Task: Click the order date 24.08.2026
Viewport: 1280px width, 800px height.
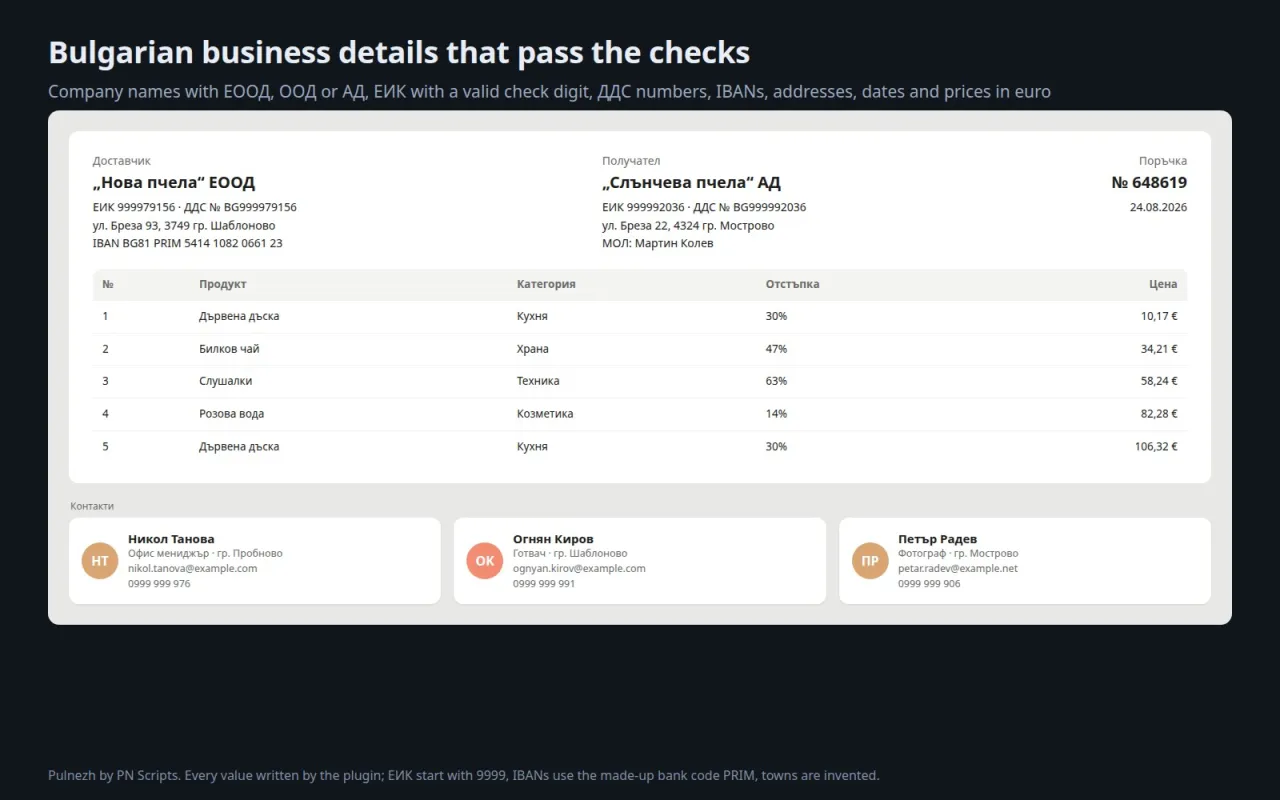Action: point(1159,207)
